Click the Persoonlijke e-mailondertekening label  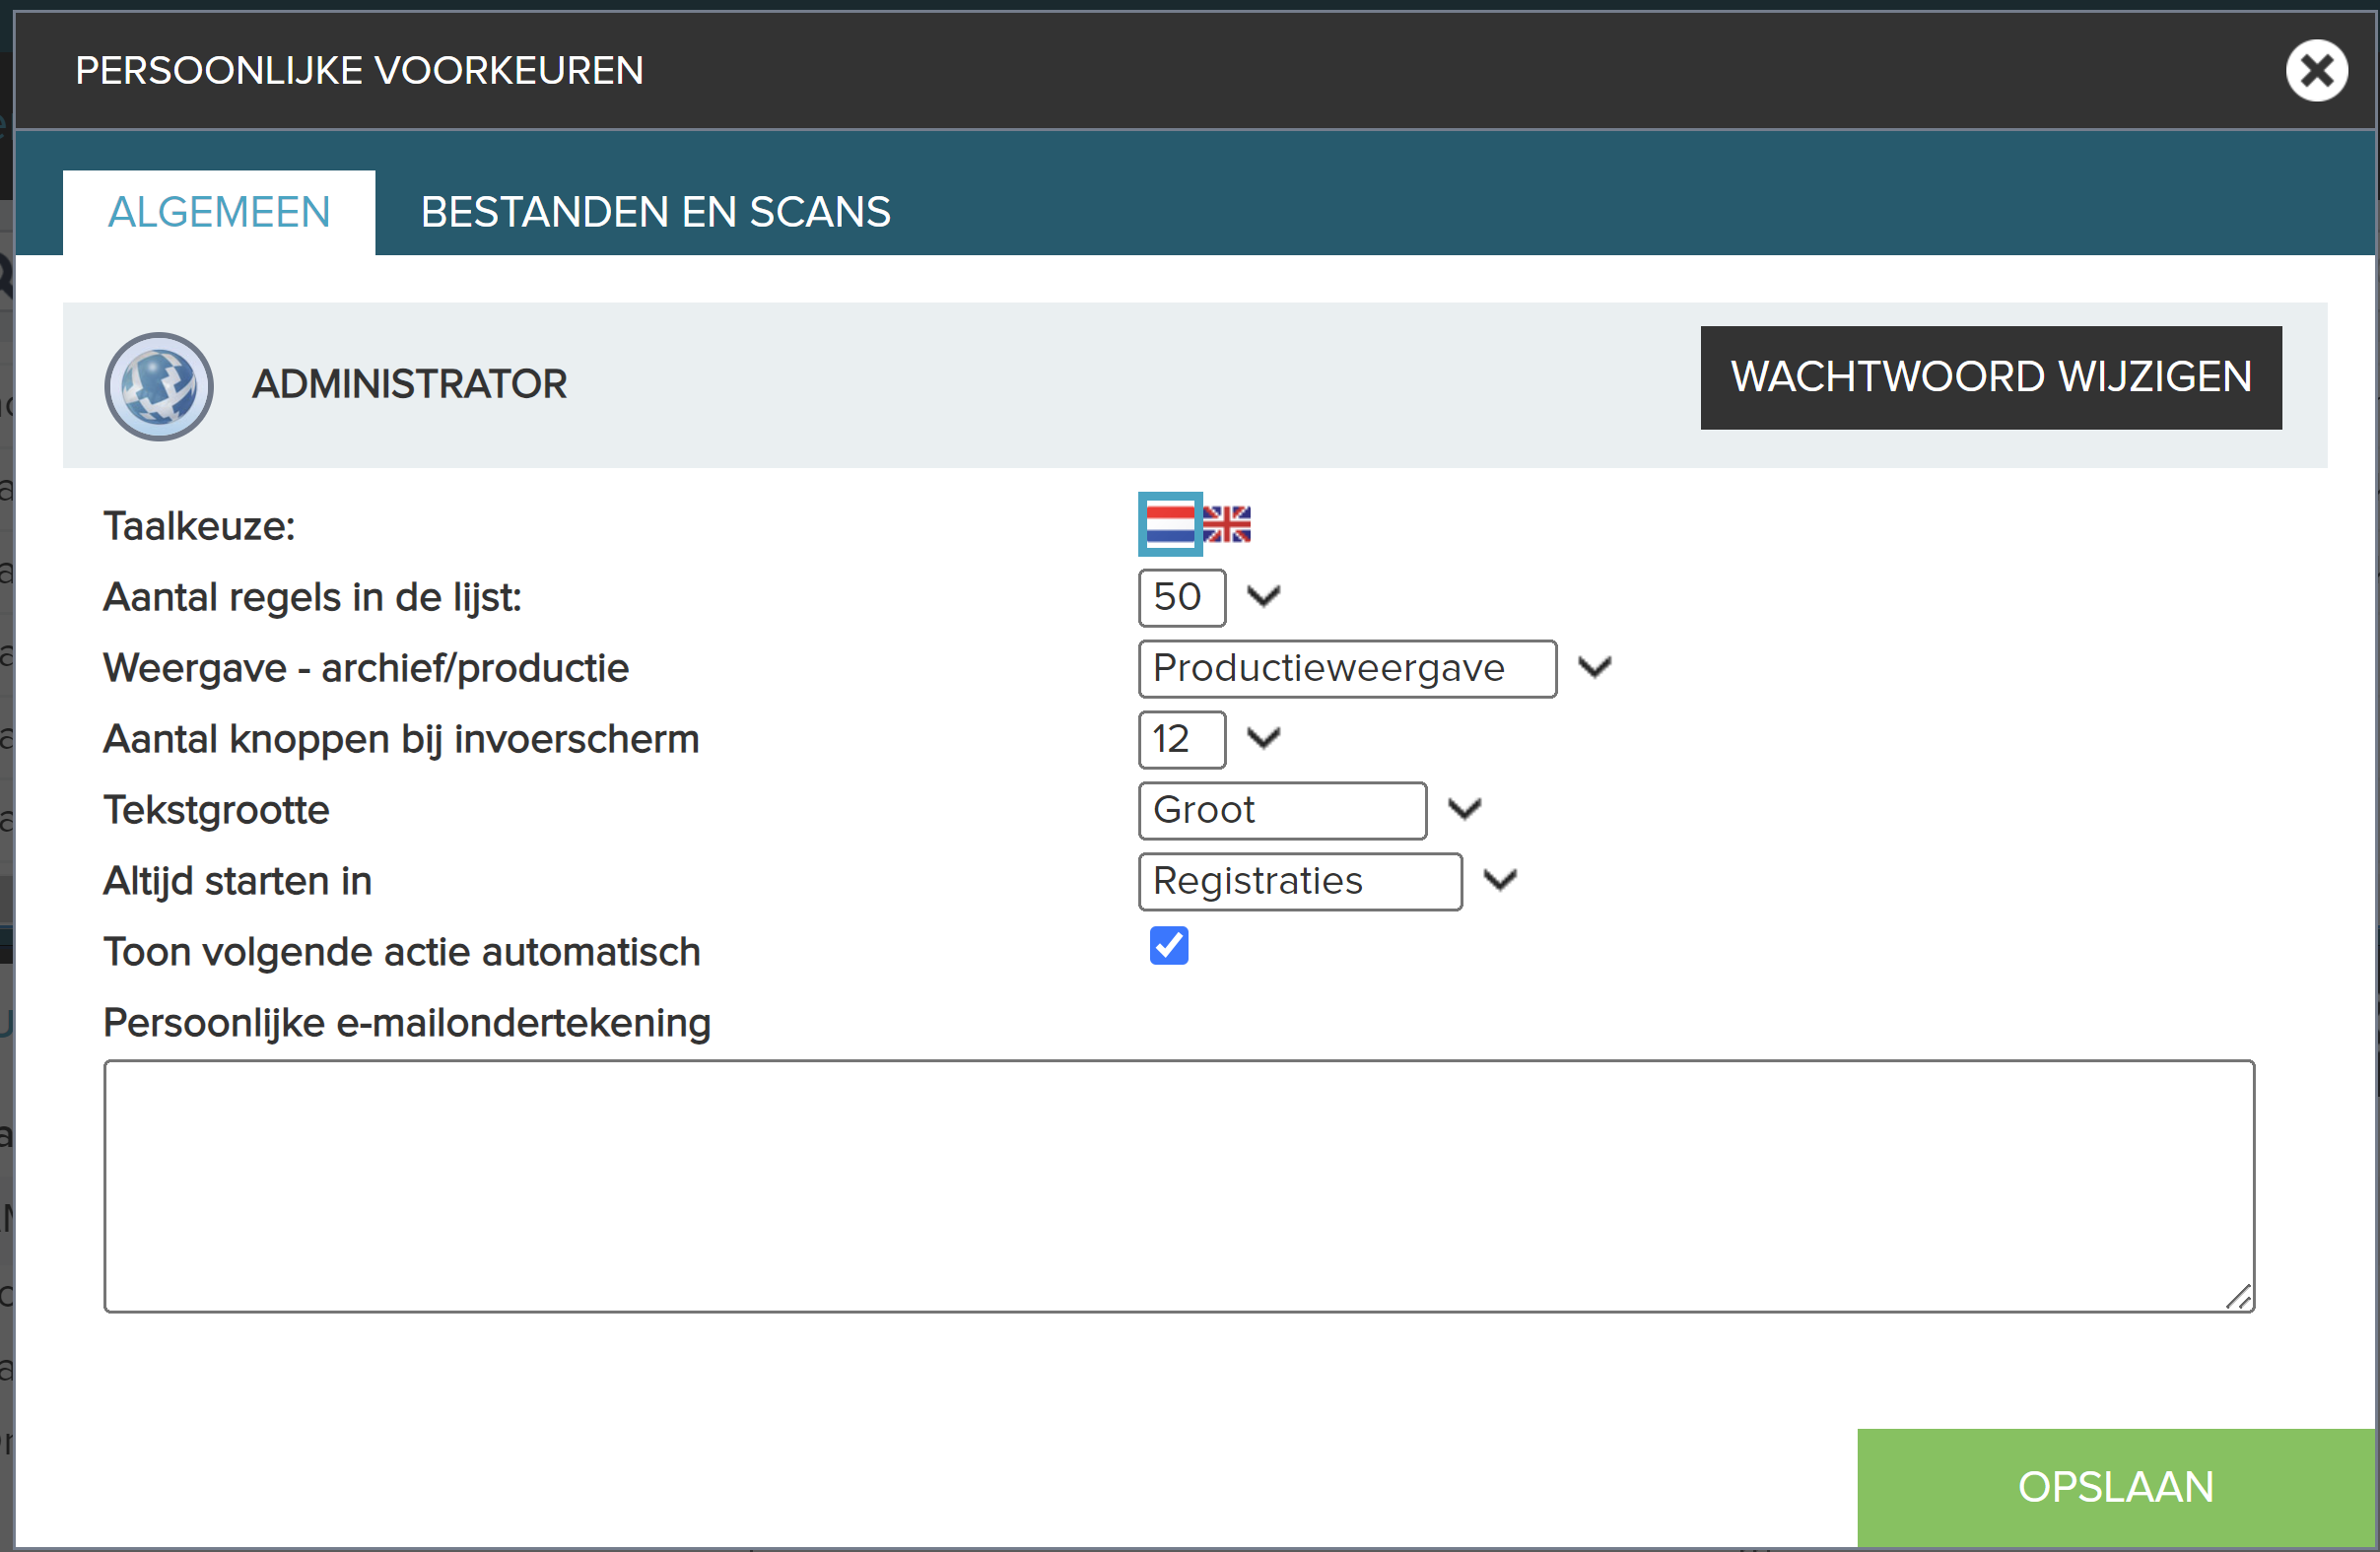click(x=407, y=1023)
